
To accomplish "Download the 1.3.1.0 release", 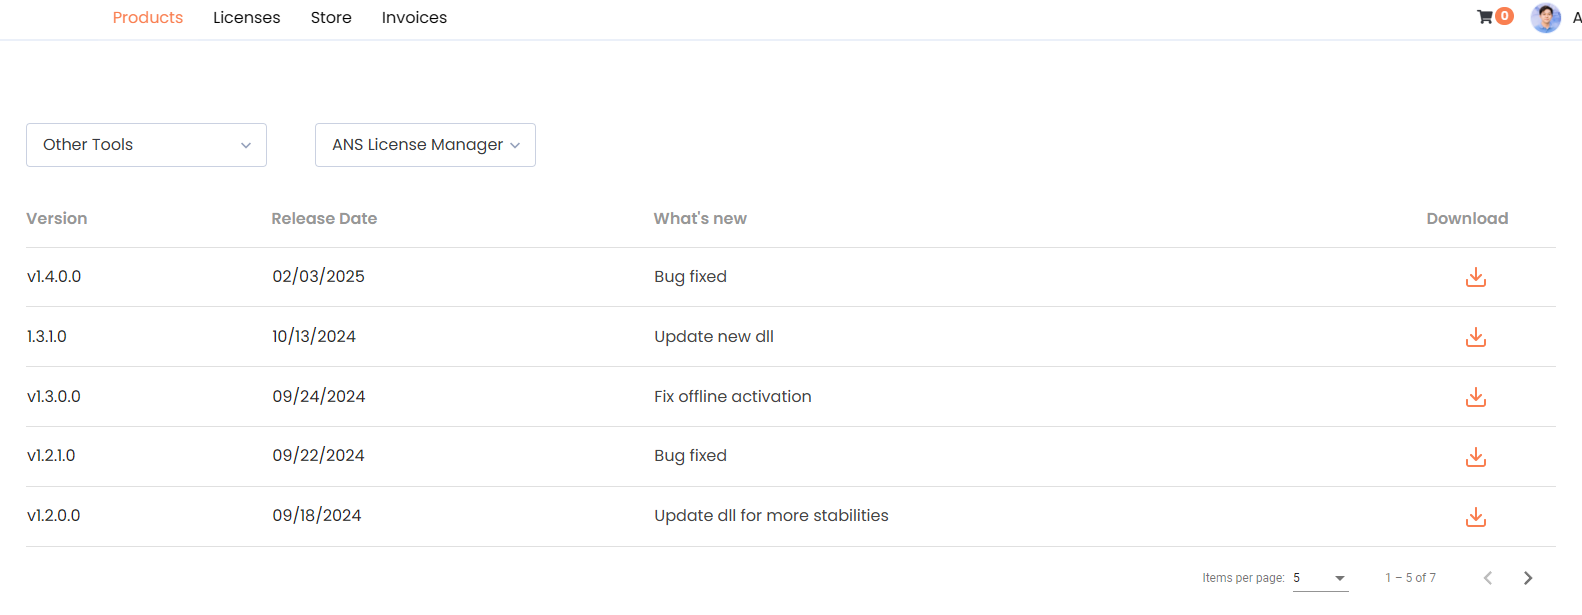I will coord(1475,337).
